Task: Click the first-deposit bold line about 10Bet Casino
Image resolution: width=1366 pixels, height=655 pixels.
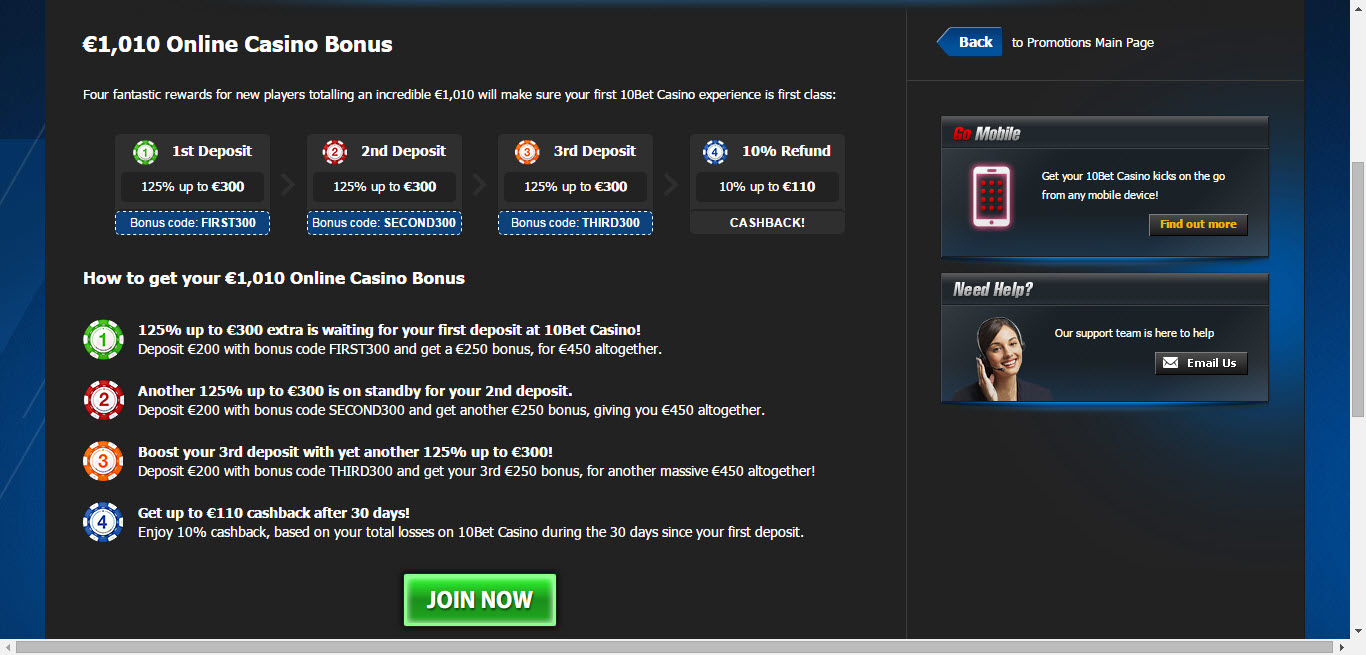Action: [x=389, y=330]
